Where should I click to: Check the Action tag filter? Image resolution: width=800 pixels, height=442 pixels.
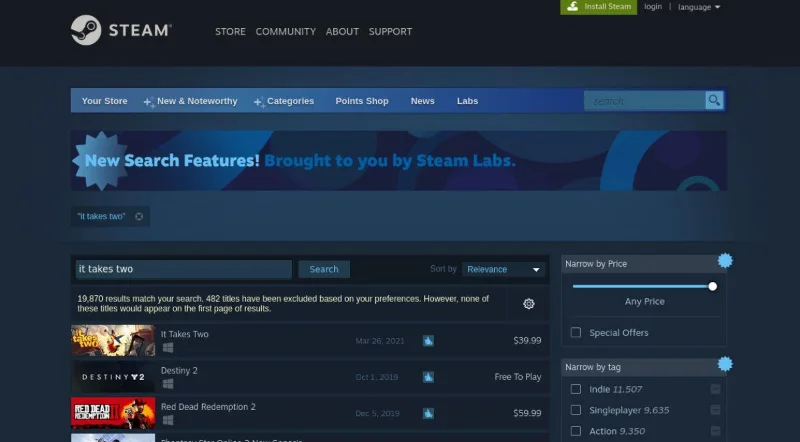576,431
